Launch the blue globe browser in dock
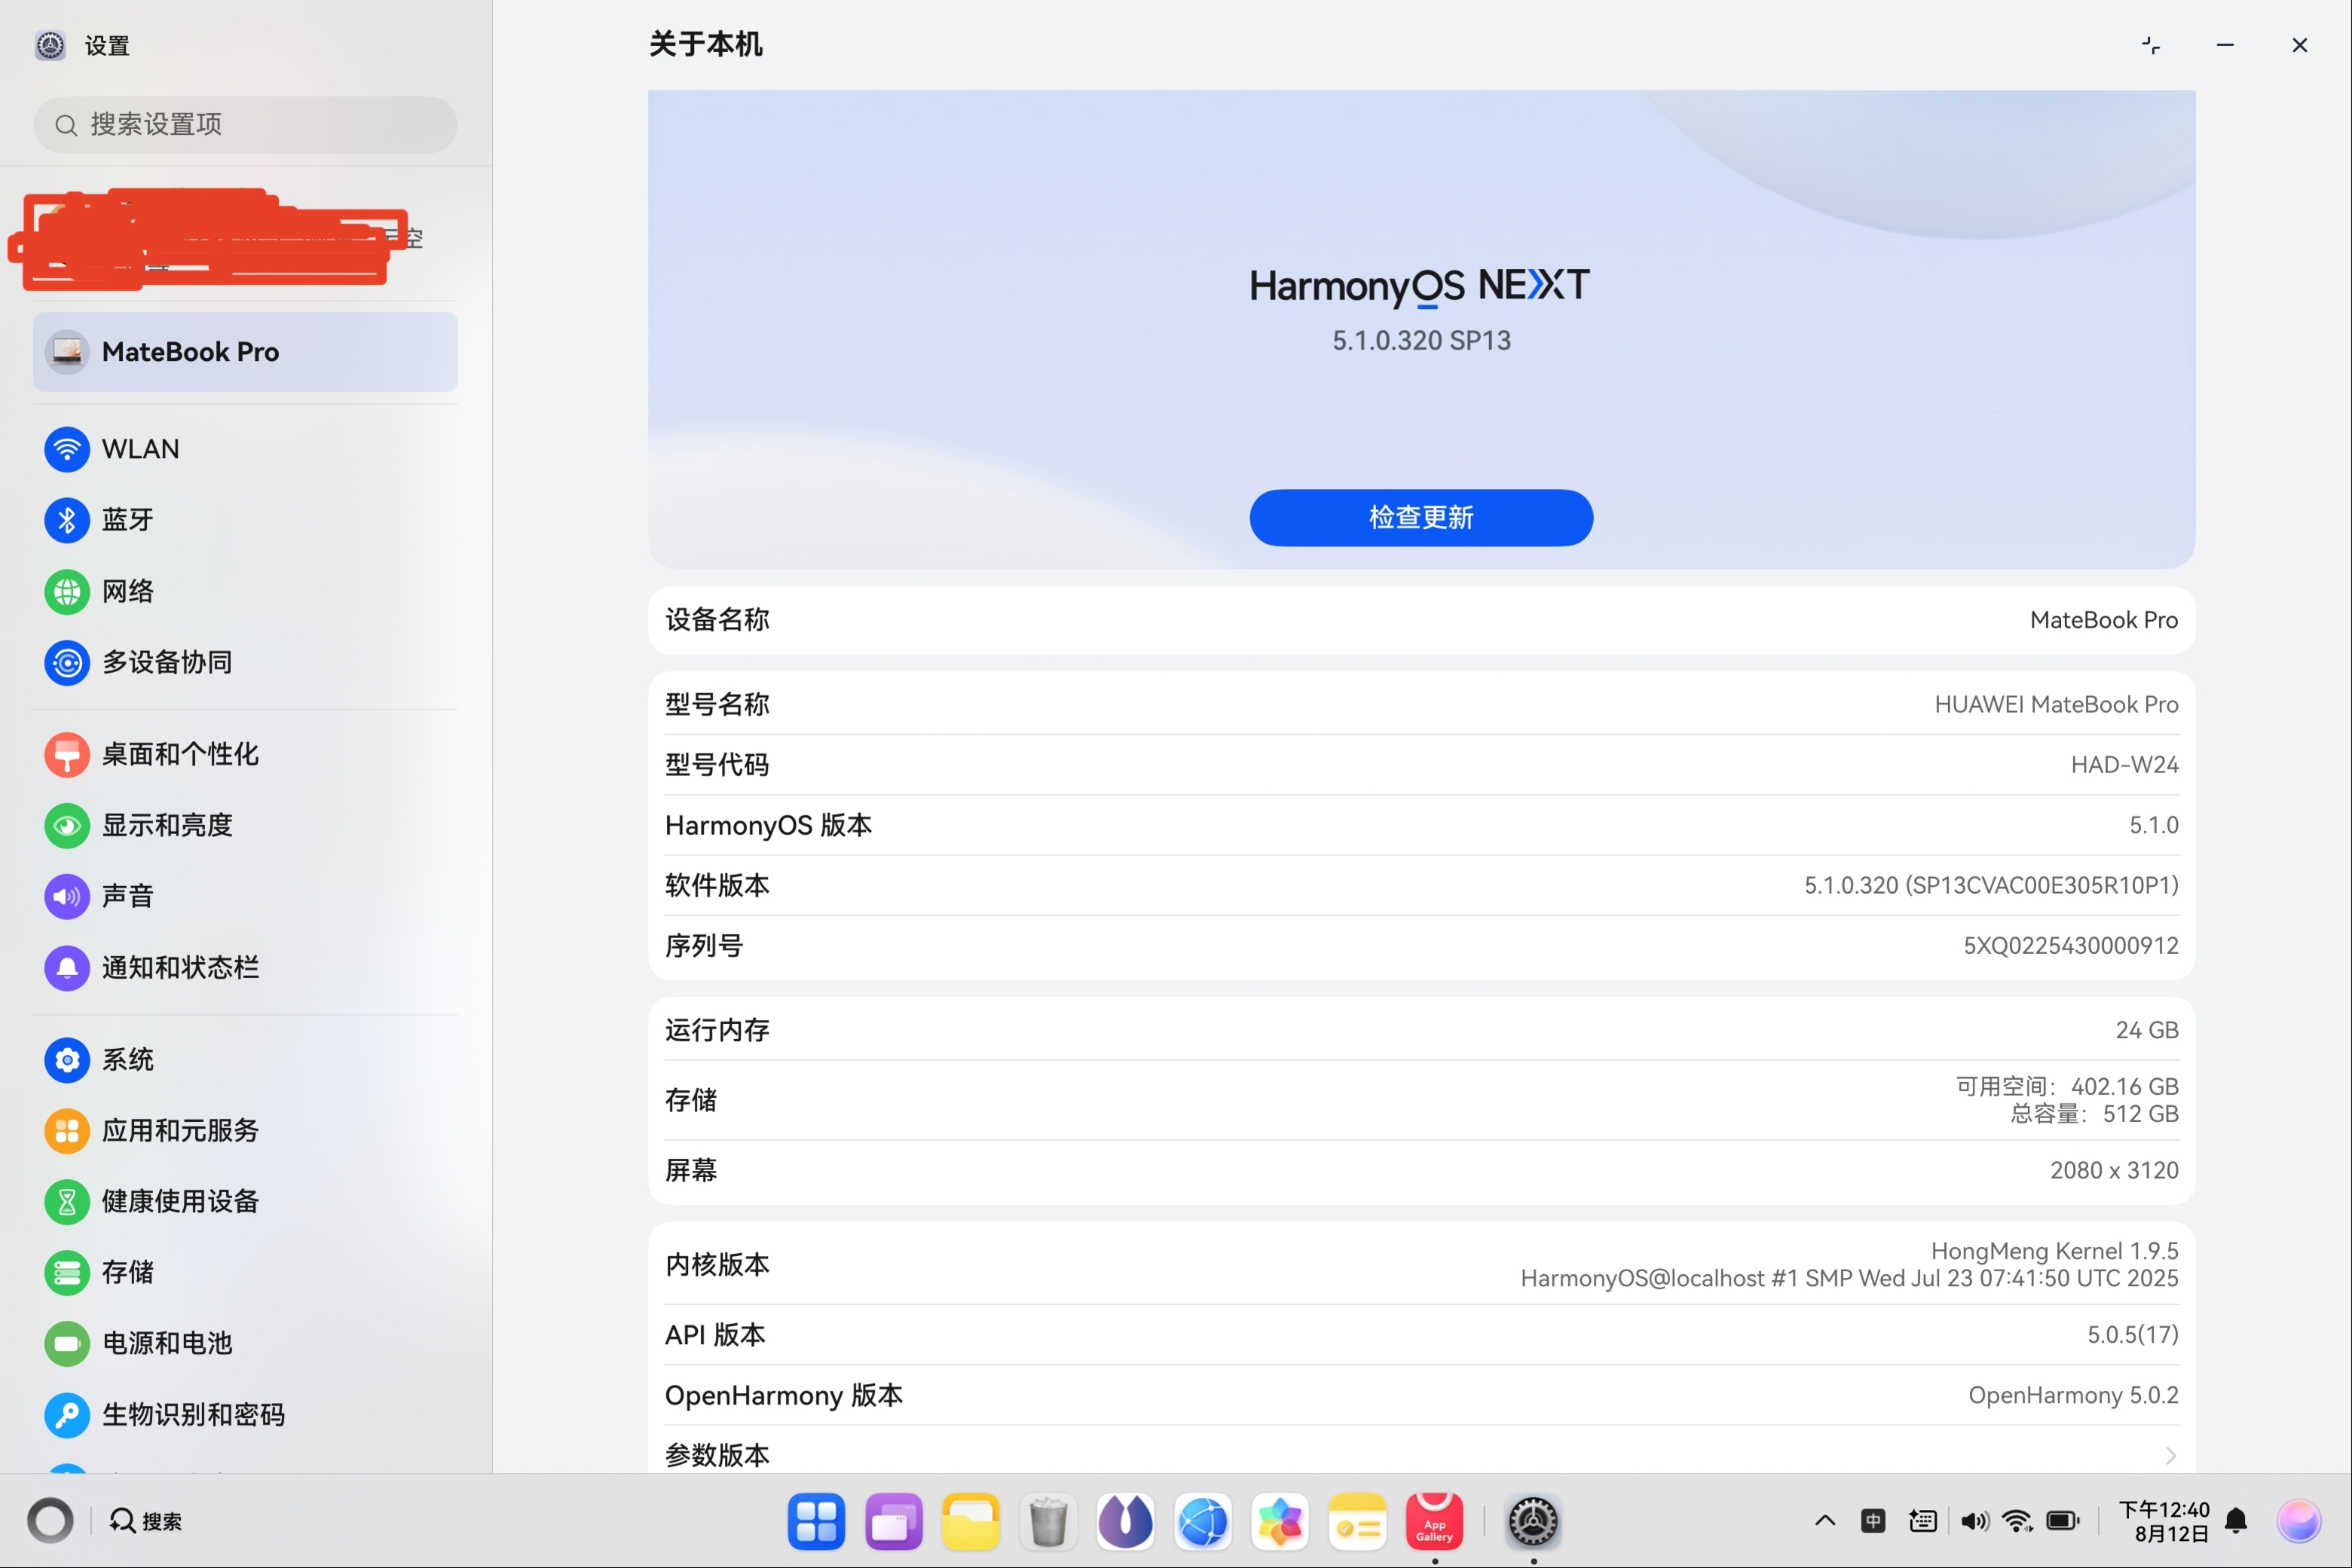 1203,1522
